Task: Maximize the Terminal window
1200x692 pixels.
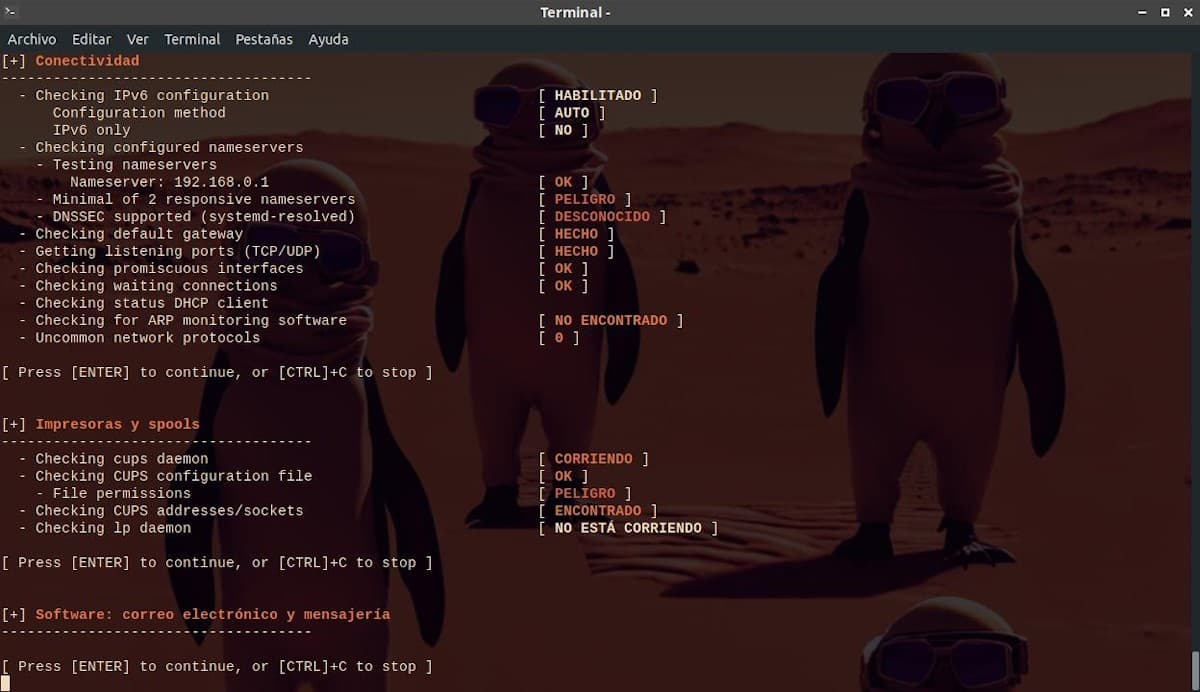Action: click(1165, 12)
